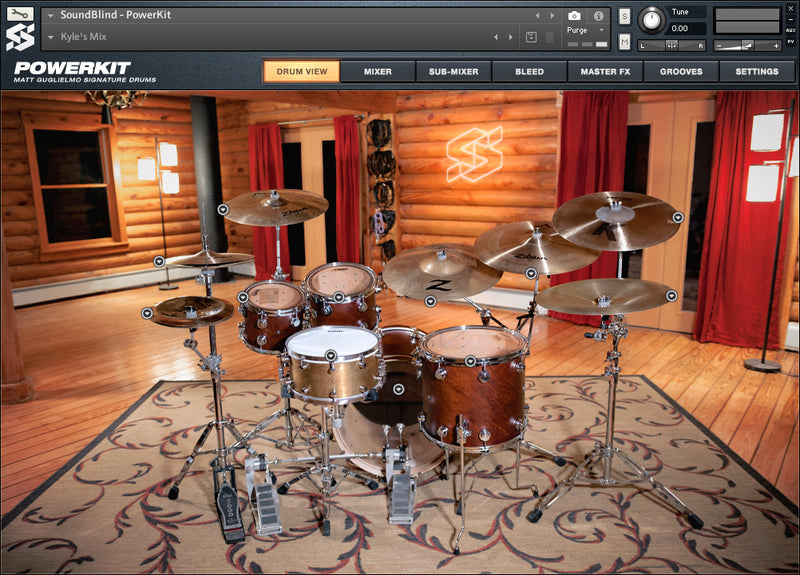Click the camera snapshot icon

point(574,15)
